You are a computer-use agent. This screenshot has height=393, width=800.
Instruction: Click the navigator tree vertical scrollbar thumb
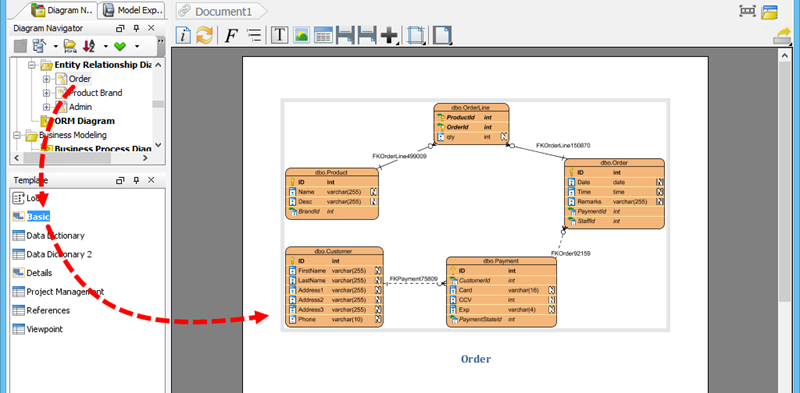click(x=158, y=104)
